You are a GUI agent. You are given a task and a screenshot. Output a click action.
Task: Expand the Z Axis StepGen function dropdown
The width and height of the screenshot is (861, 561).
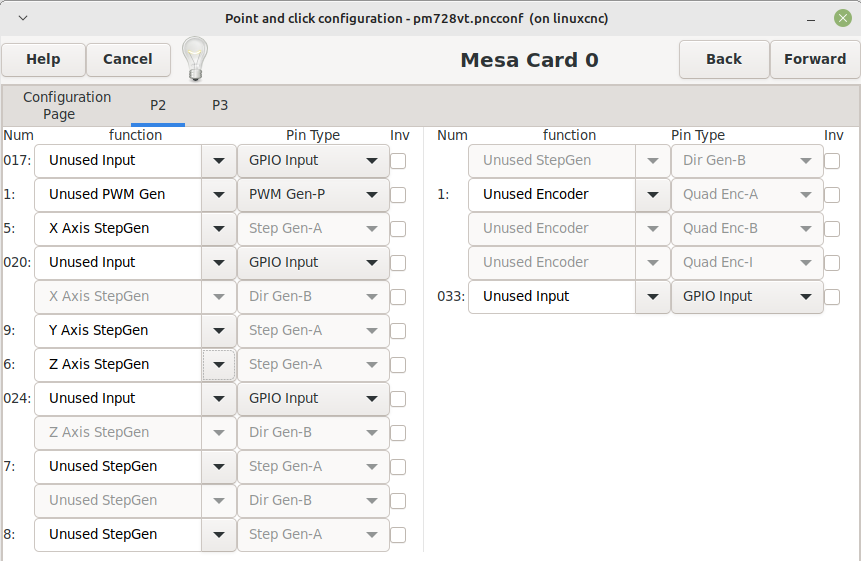click(219, 364)
